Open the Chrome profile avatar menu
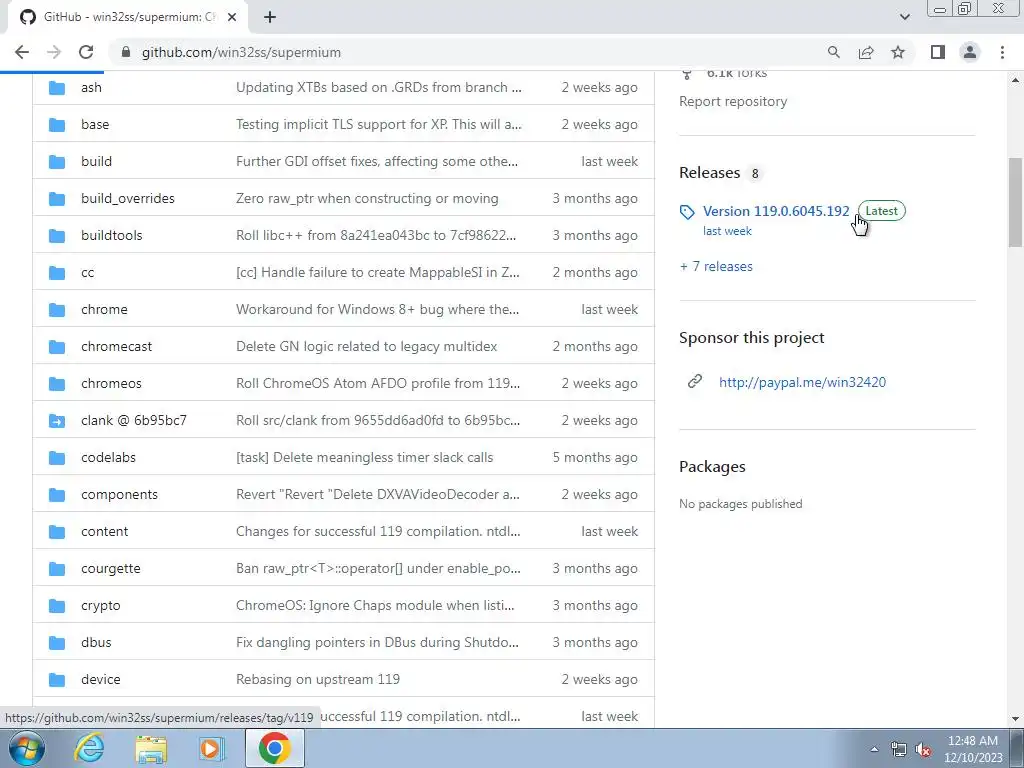Screen dimensions: 1024x768 [970, 52]
